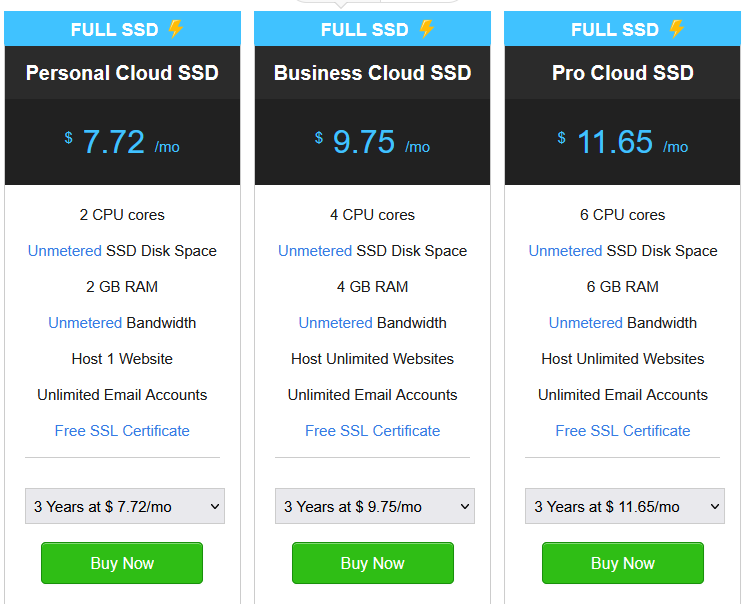Expand the Business plan 3 Years dropdown
The image size is (747, 604).
(x=374, y=506)
